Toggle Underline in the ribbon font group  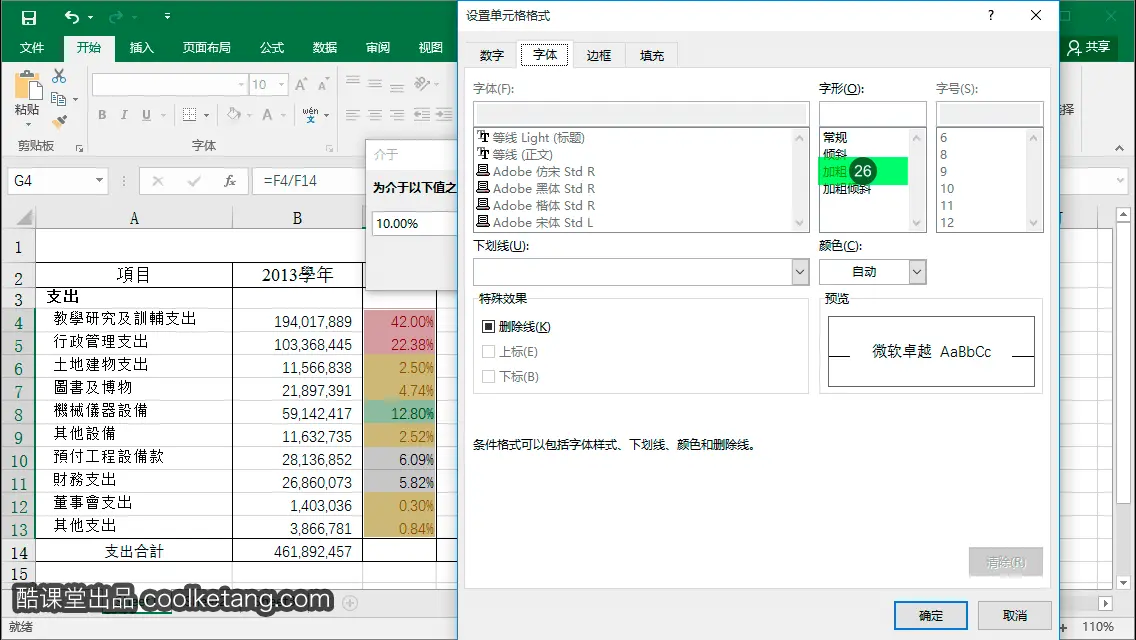(146, 115)
